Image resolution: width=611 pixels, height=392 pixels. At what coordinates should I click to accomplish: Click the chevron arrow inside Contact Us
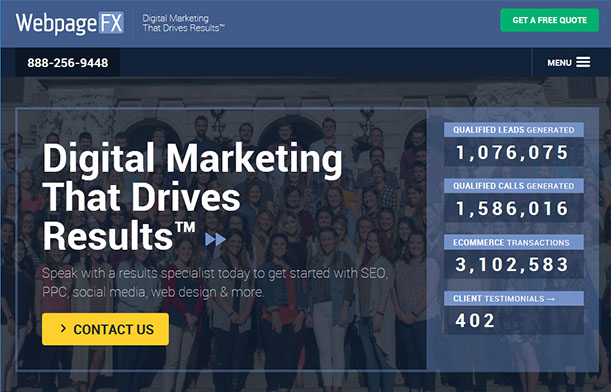pyautogui.click(x=63, y=329)
